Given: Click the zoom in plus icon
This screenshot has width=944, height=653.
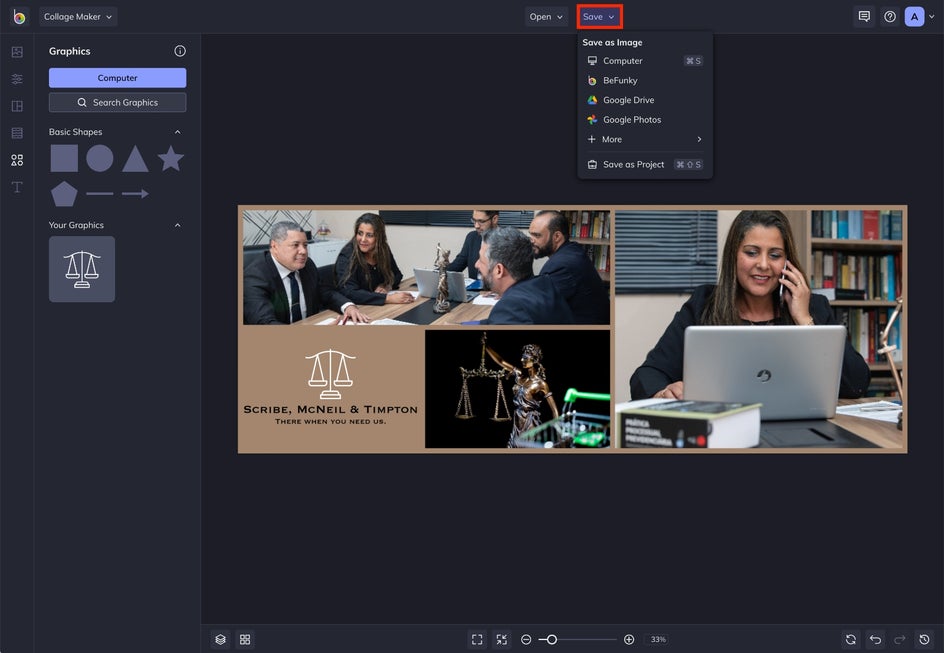Looking at the screenshot, I should [629, 639].
